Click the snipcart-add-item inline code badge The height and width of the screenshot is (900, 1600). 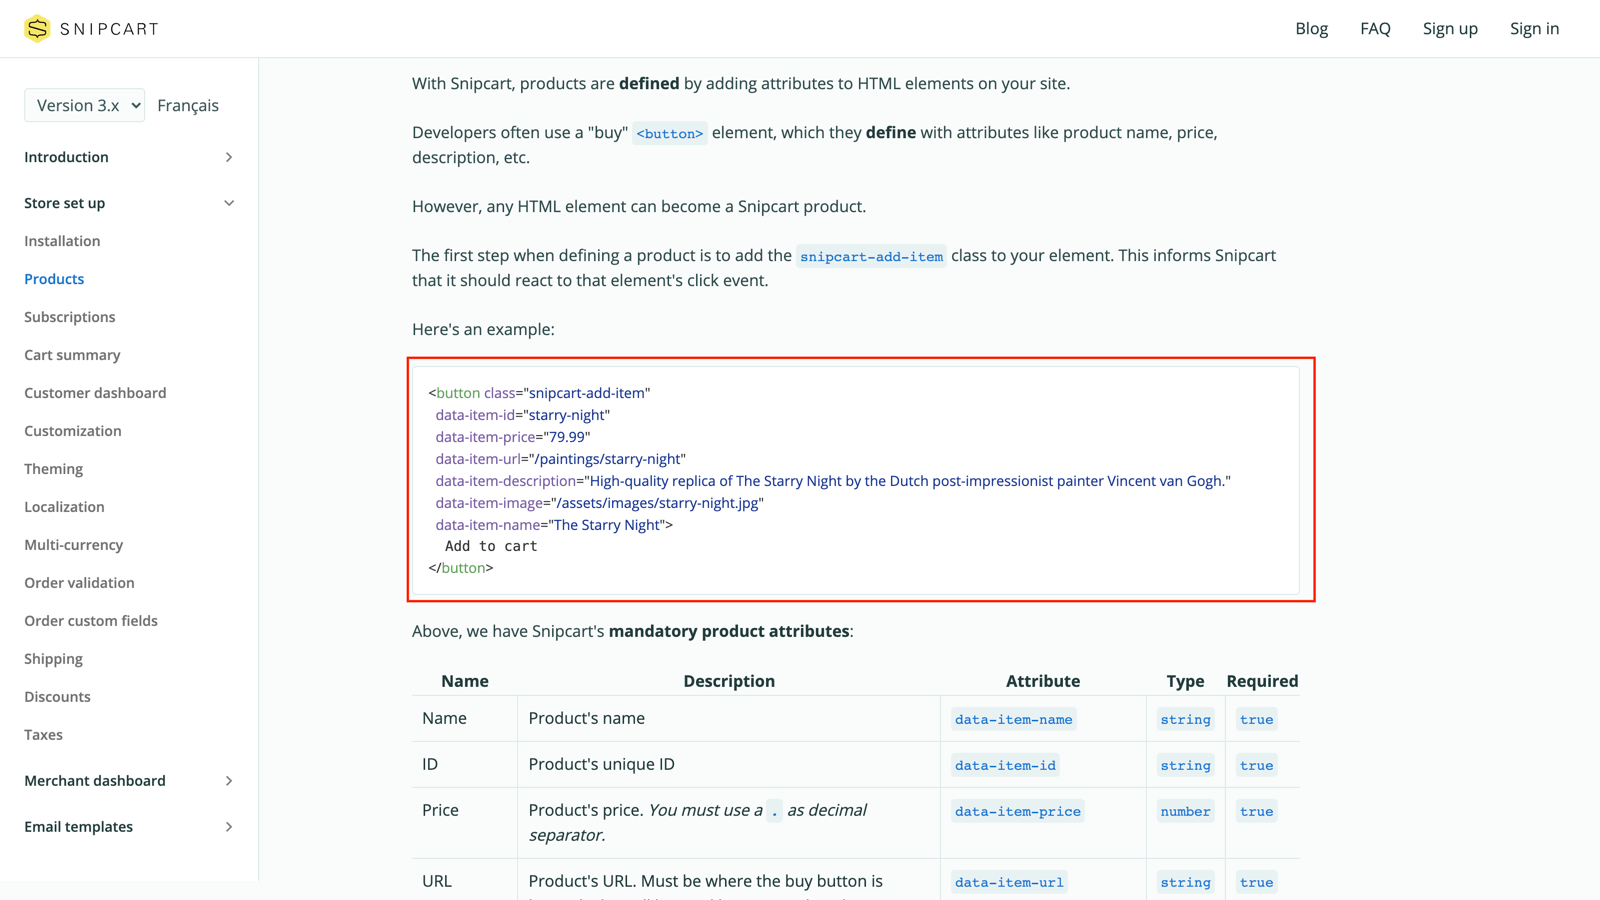pyautogui.click(x=871, y=256)
